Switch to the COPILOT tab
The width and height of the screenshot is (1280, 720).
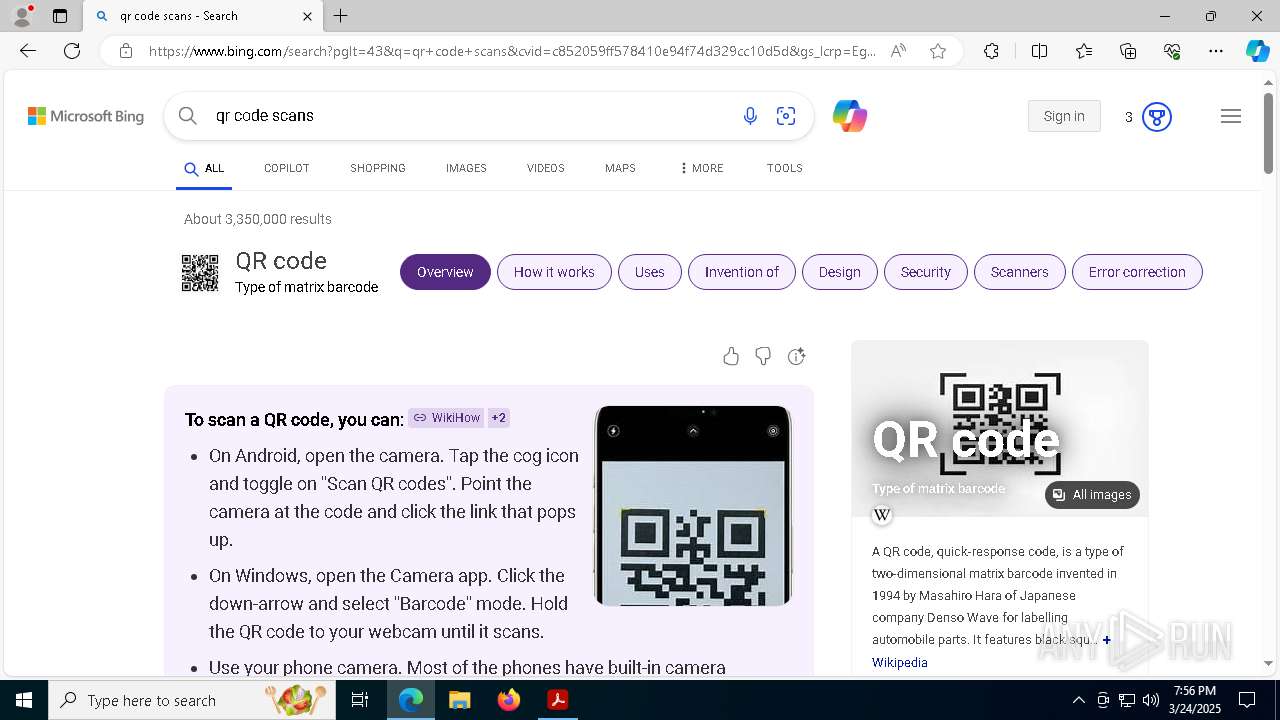click(286, 168)
